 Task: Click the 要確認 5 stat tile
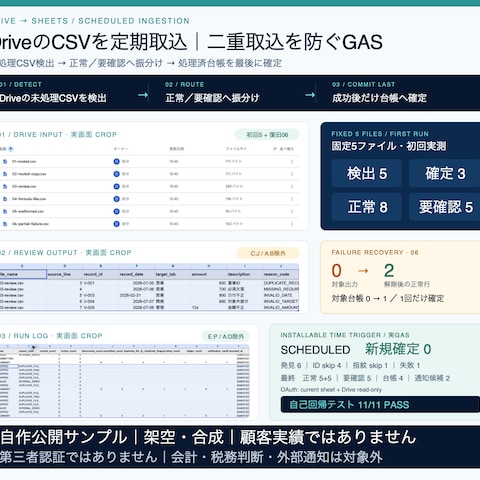click(x=445, y=207)
